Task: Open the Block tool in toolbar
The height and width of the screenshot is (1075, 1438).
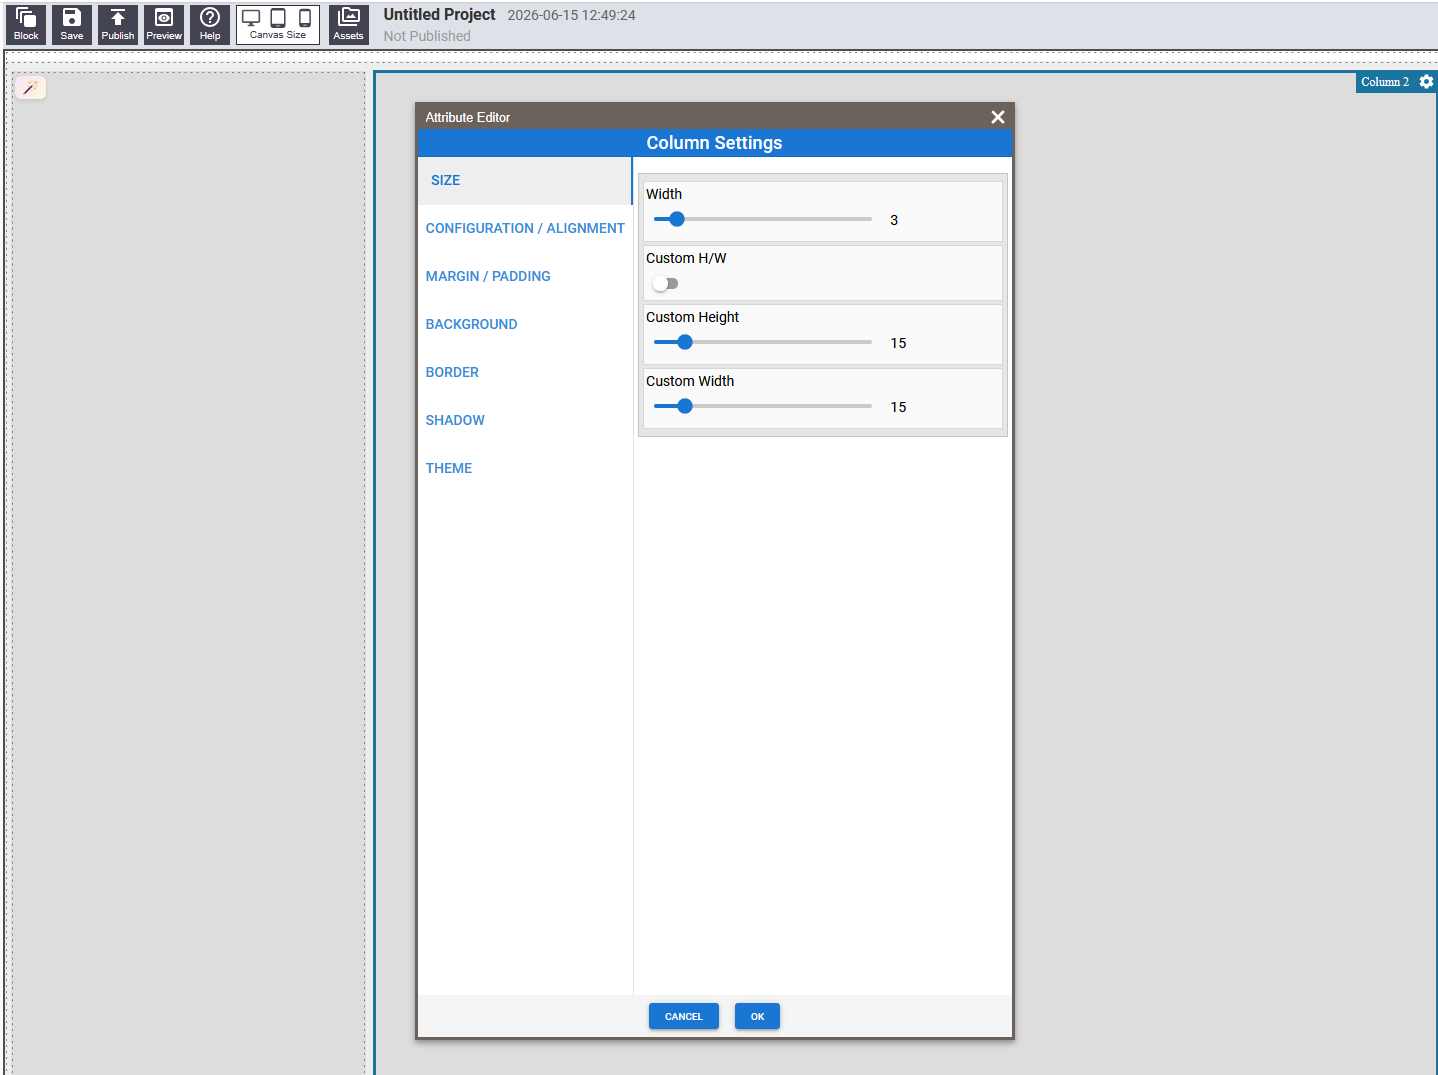Action: pyautogui.click(x=26, y=24)
